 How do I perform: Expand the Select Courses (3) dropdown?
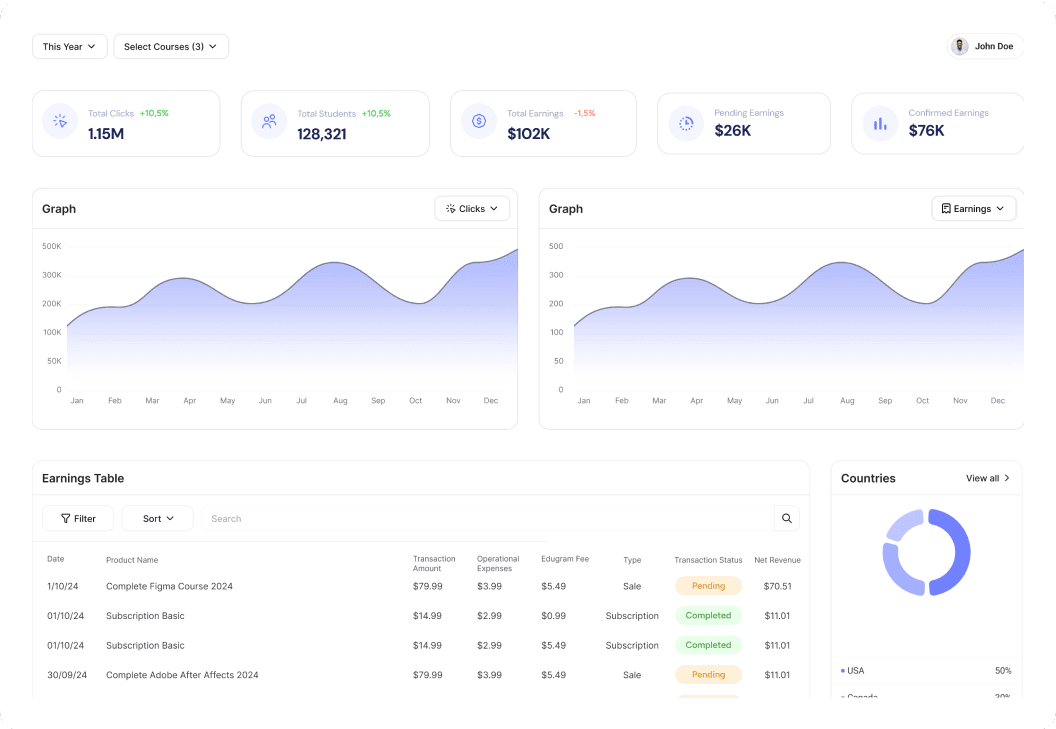pyautogui.click(x=171, y=47)
